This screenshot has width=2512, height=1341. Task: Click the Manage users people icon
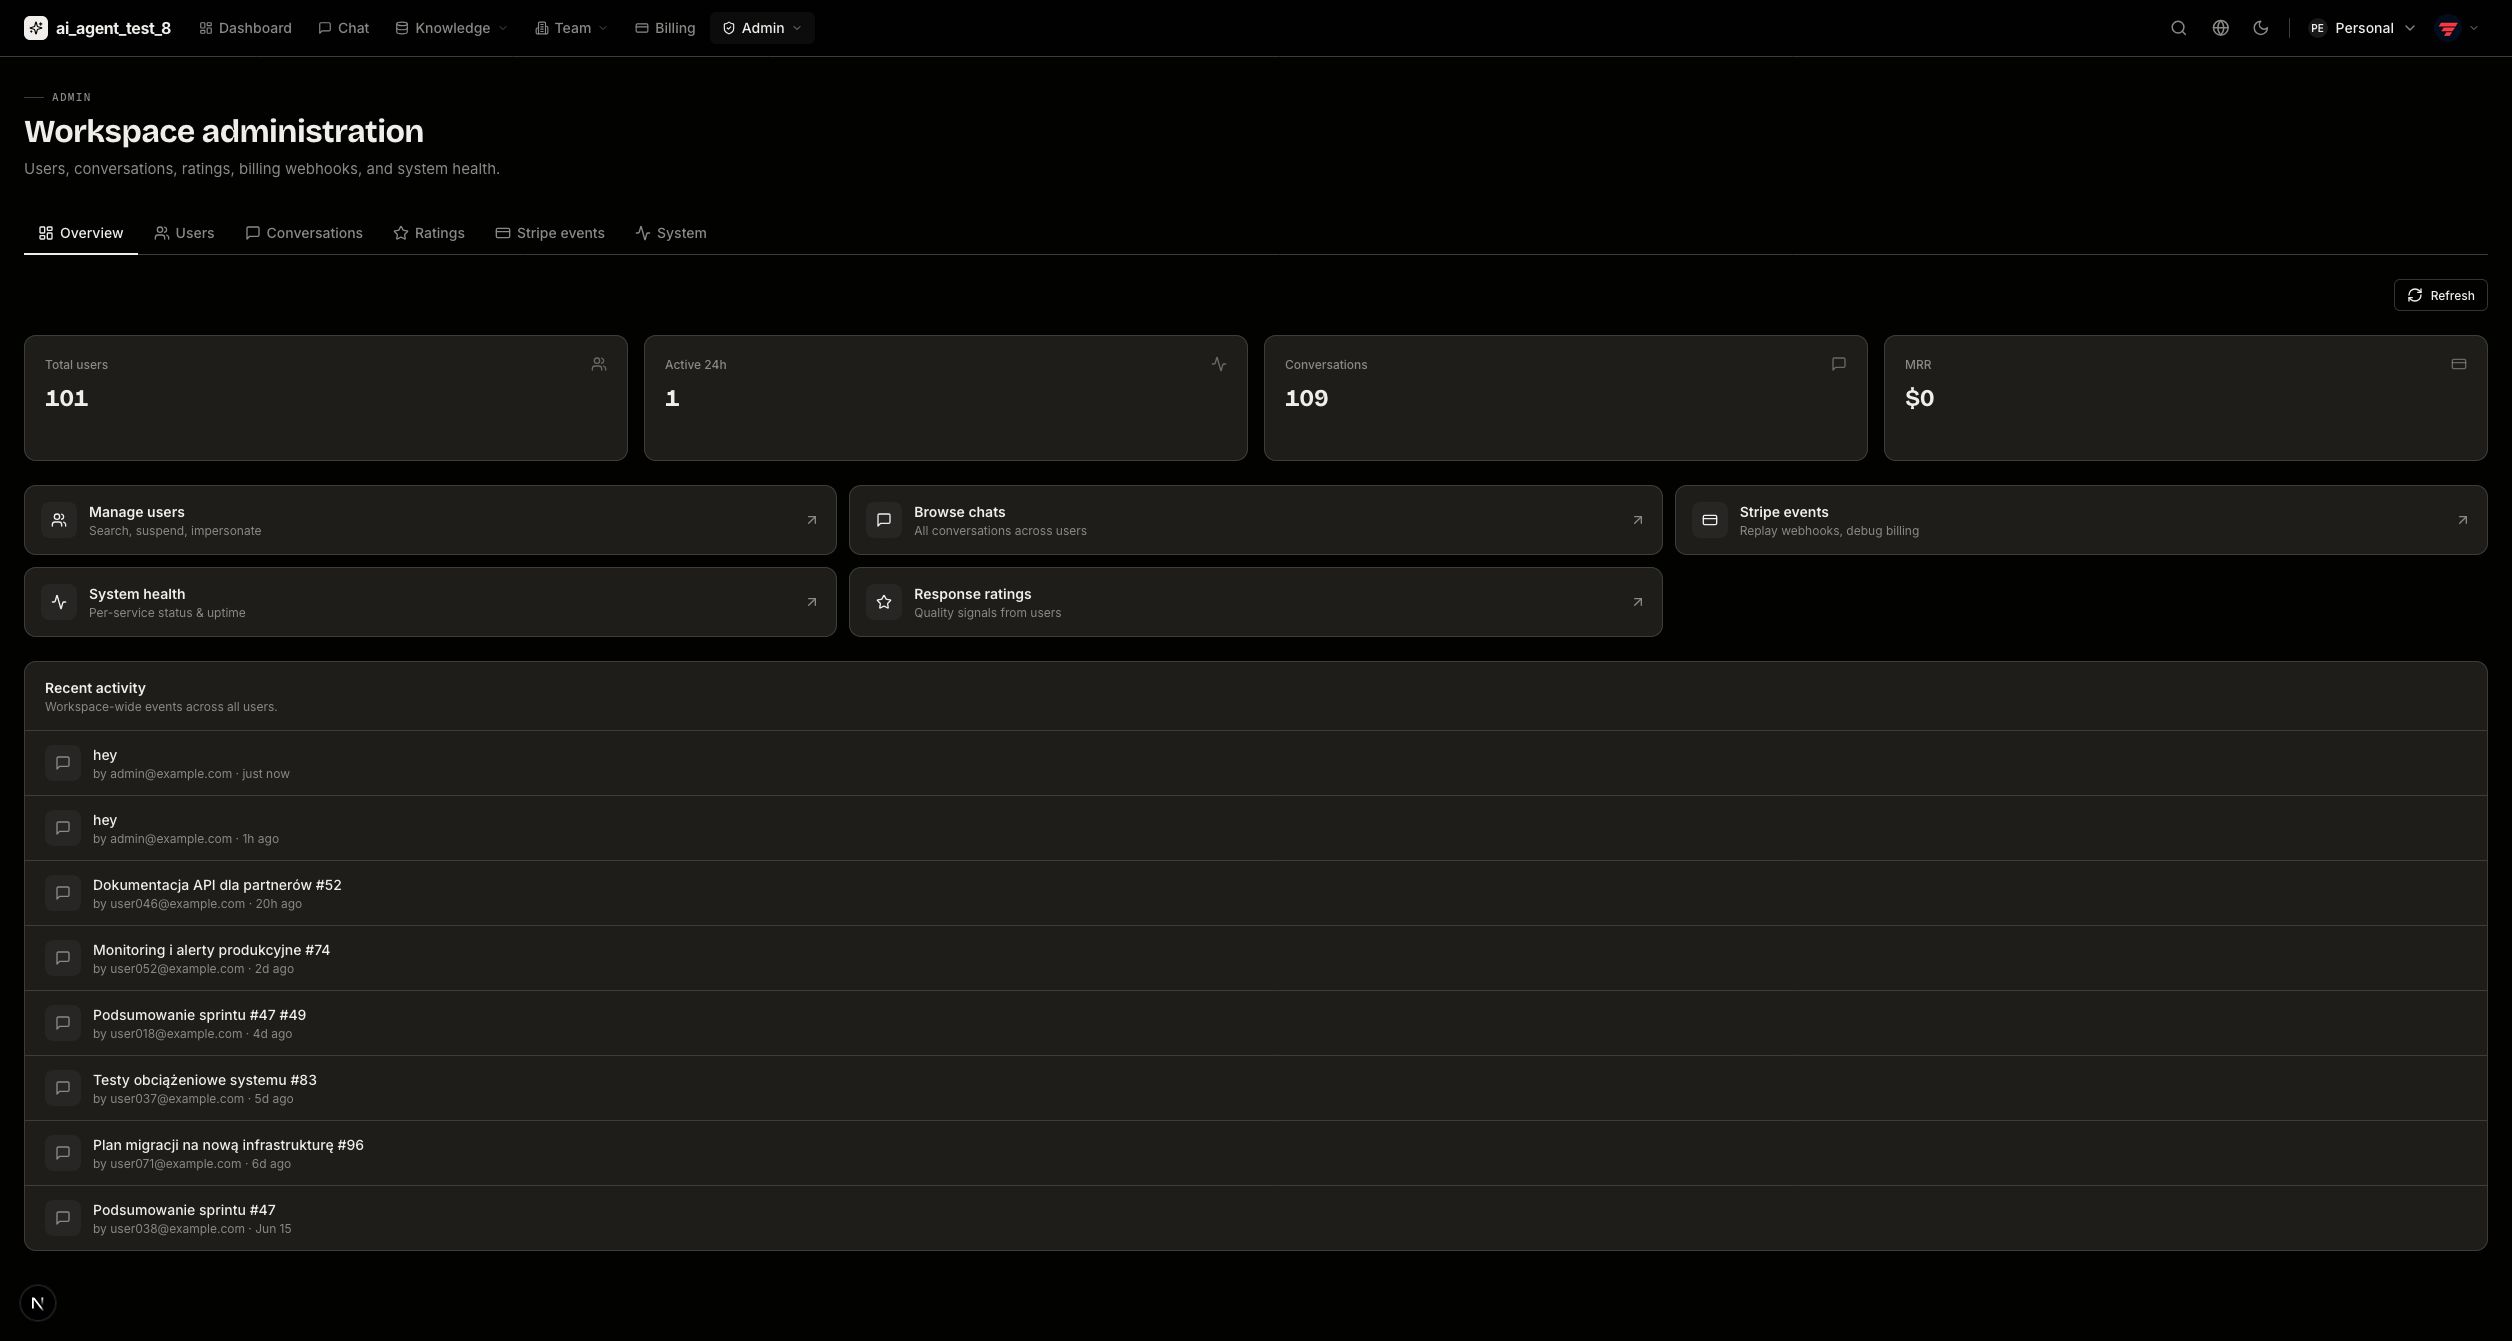(x=59, y=520)
